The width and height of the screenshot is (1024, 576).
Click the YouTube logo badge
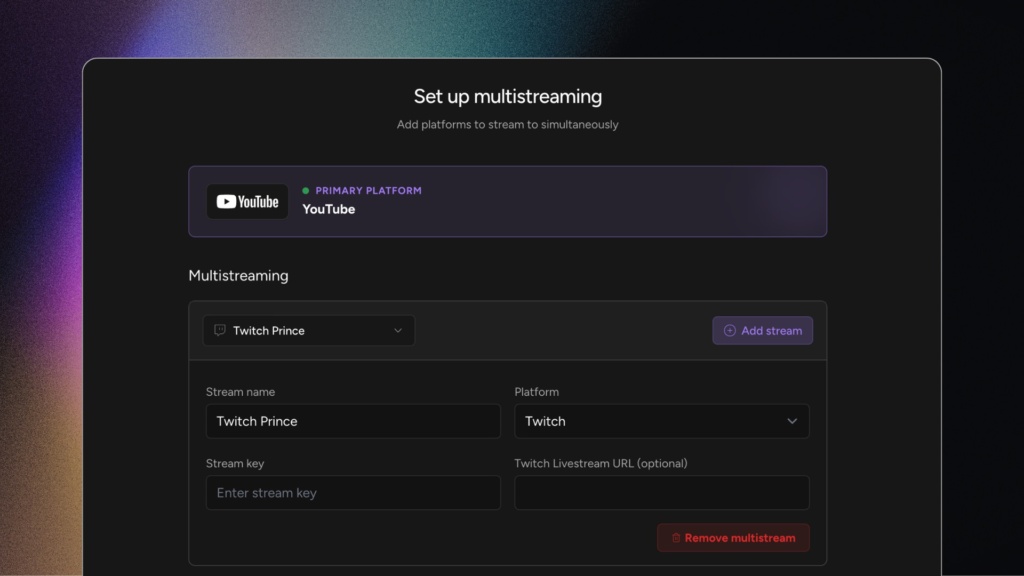[247, 201]
